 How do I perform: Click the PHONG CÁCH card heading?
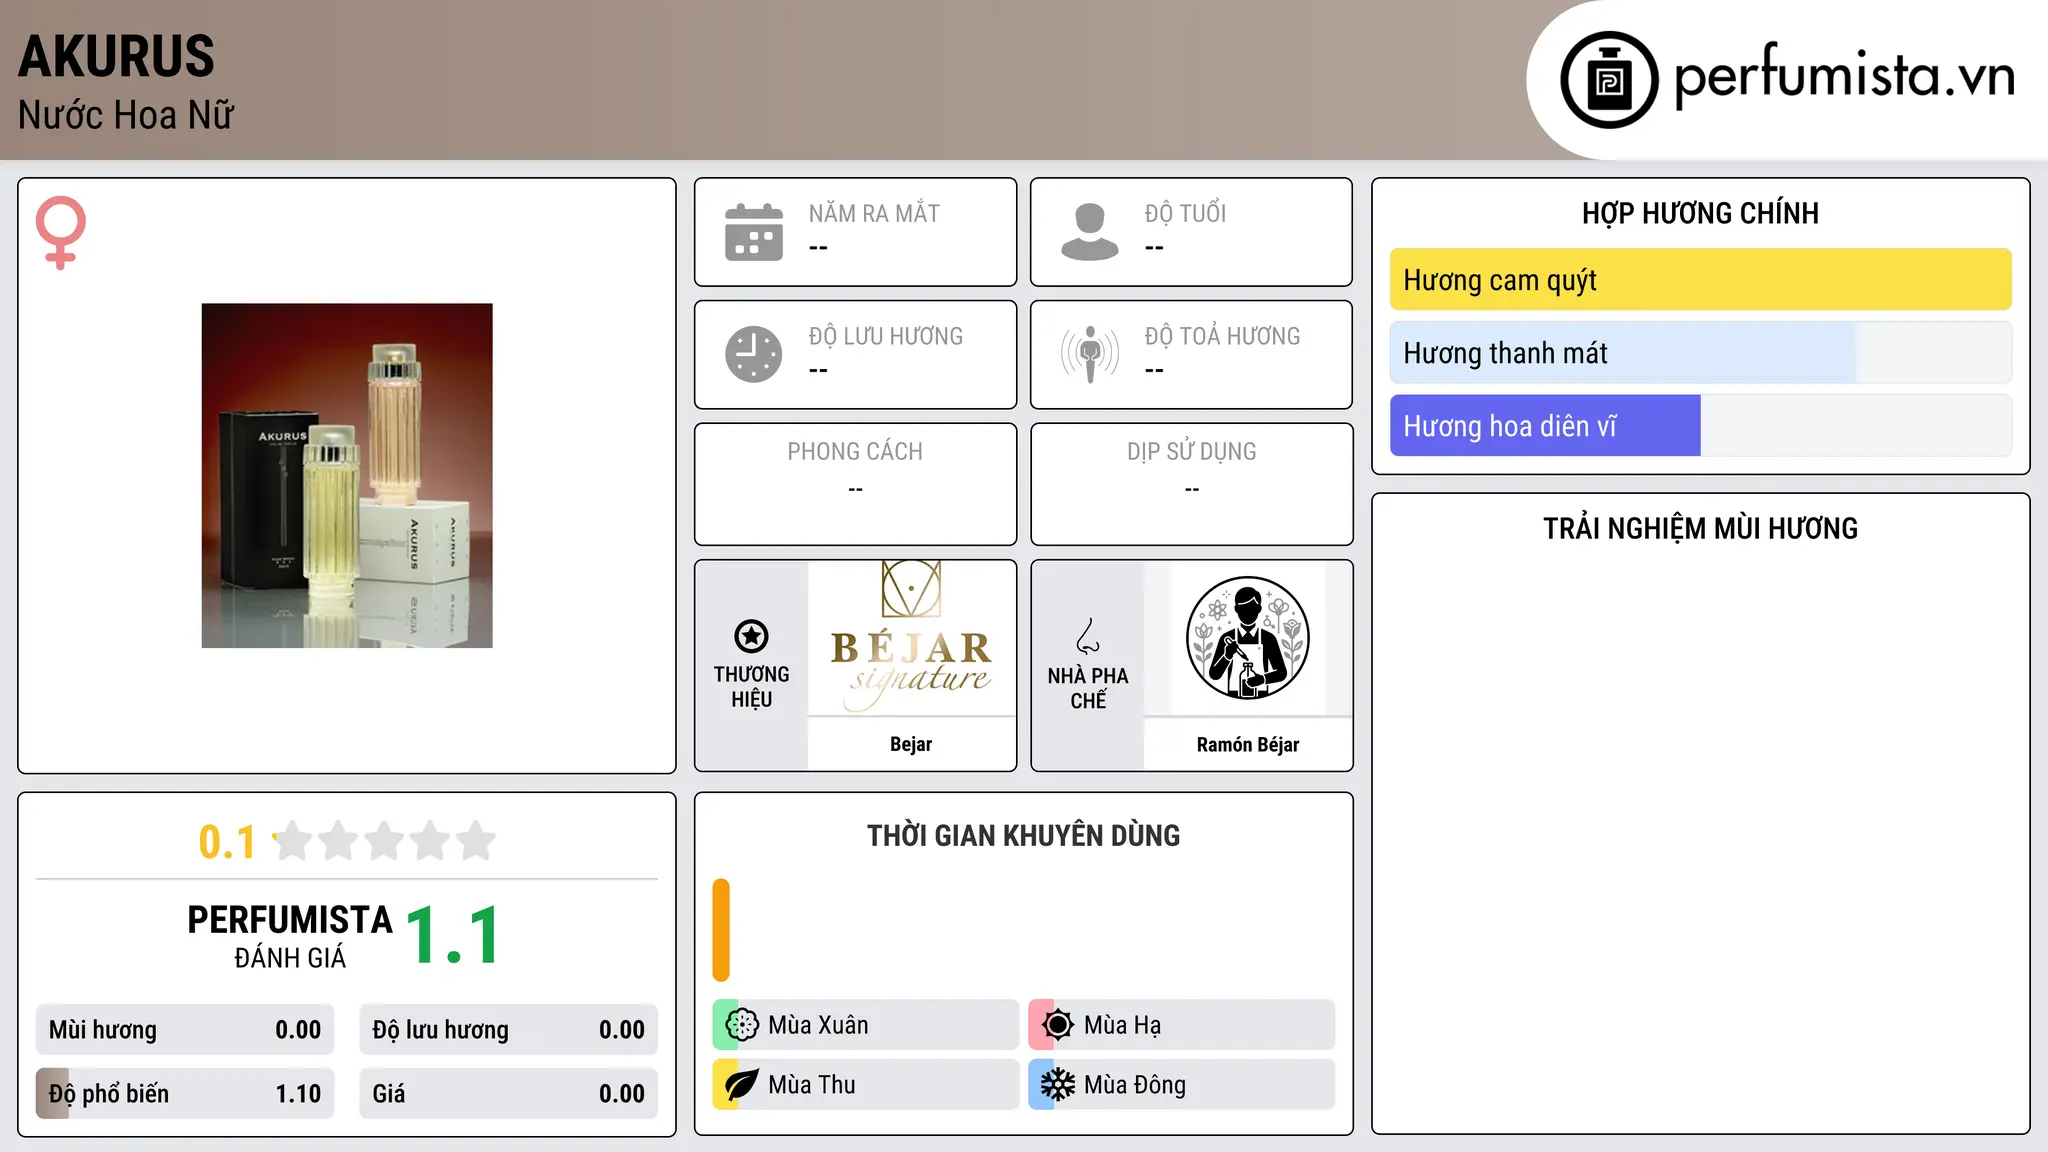pyautogui.click(x=855, y=452)
